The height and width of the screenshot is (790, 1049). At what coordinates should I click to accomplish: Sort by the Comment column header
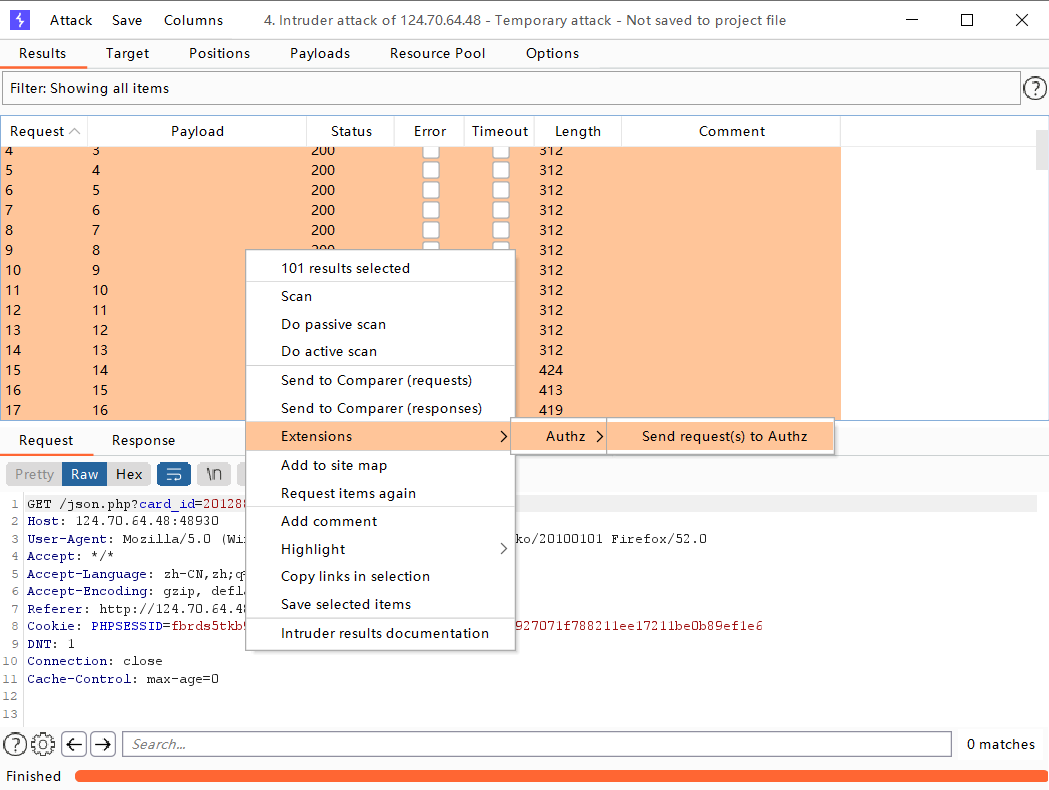coord(731,131)
